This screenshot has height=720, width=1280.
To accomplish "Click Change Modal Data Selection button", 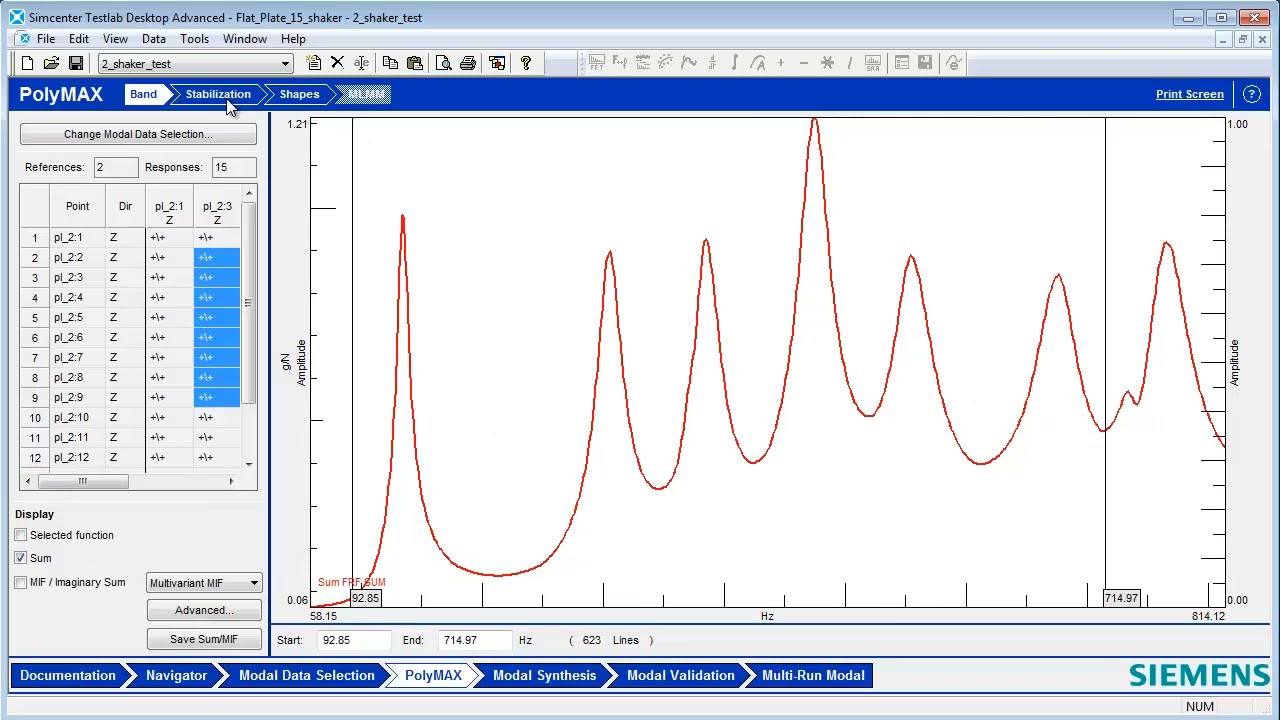I will tap(138, 134).
